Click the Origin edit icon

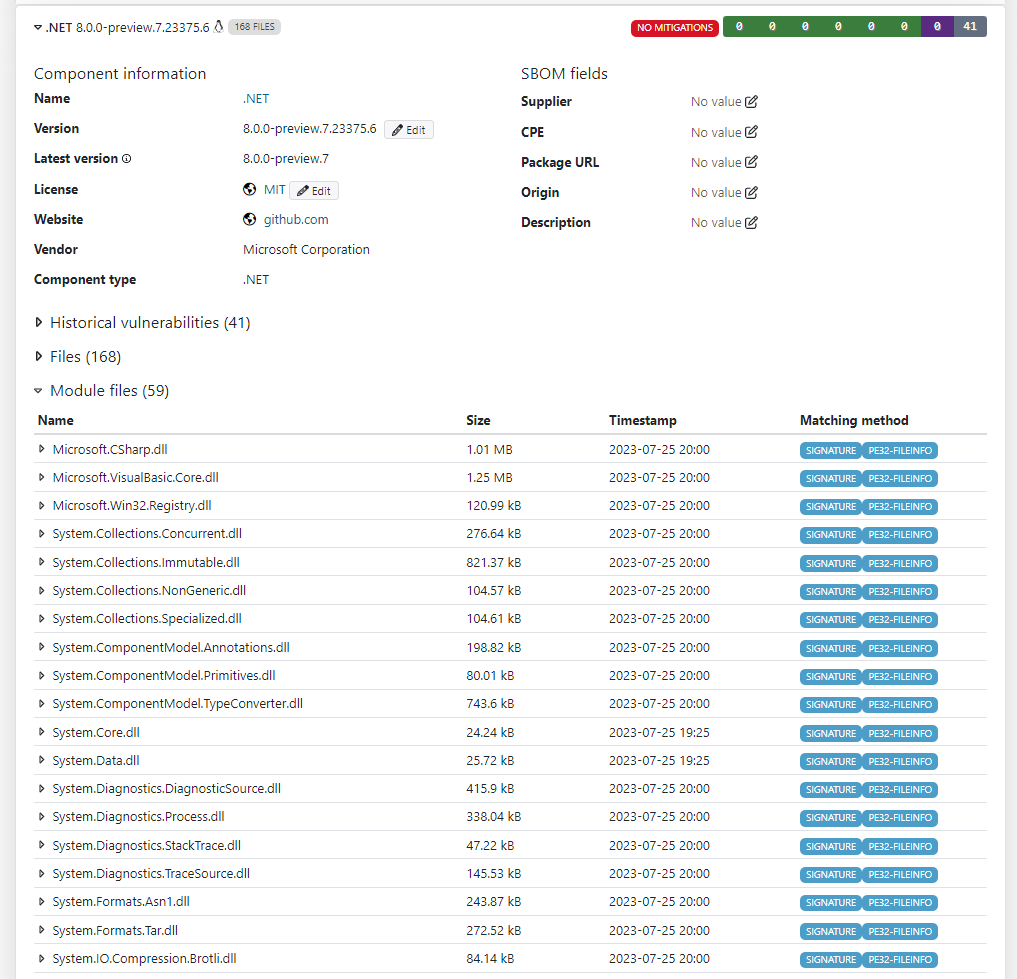coord(751,192)
